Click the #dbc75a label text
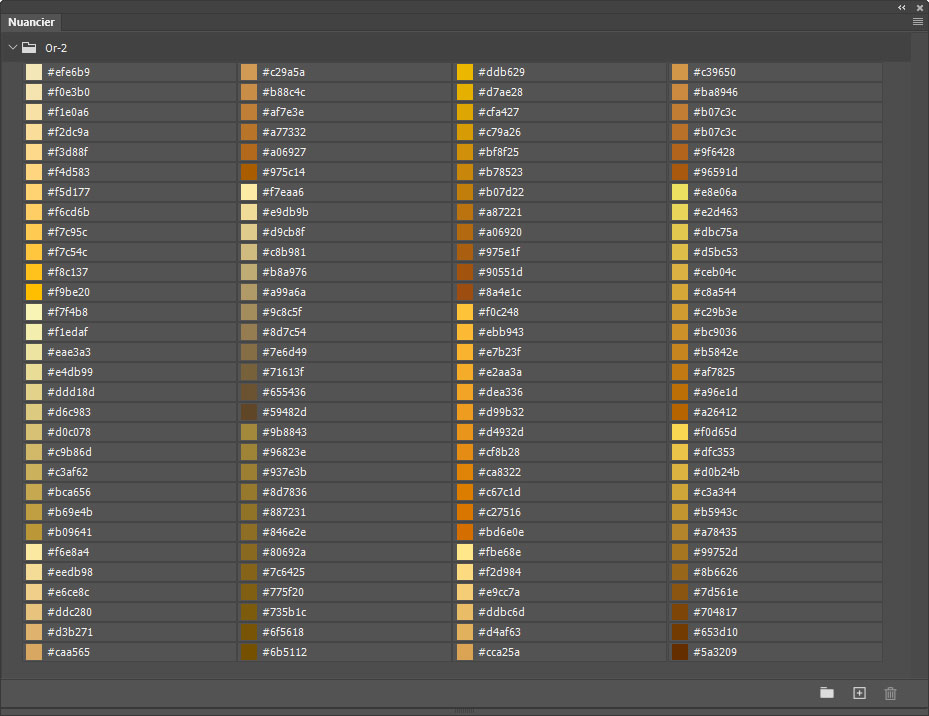 coord(715,232)
